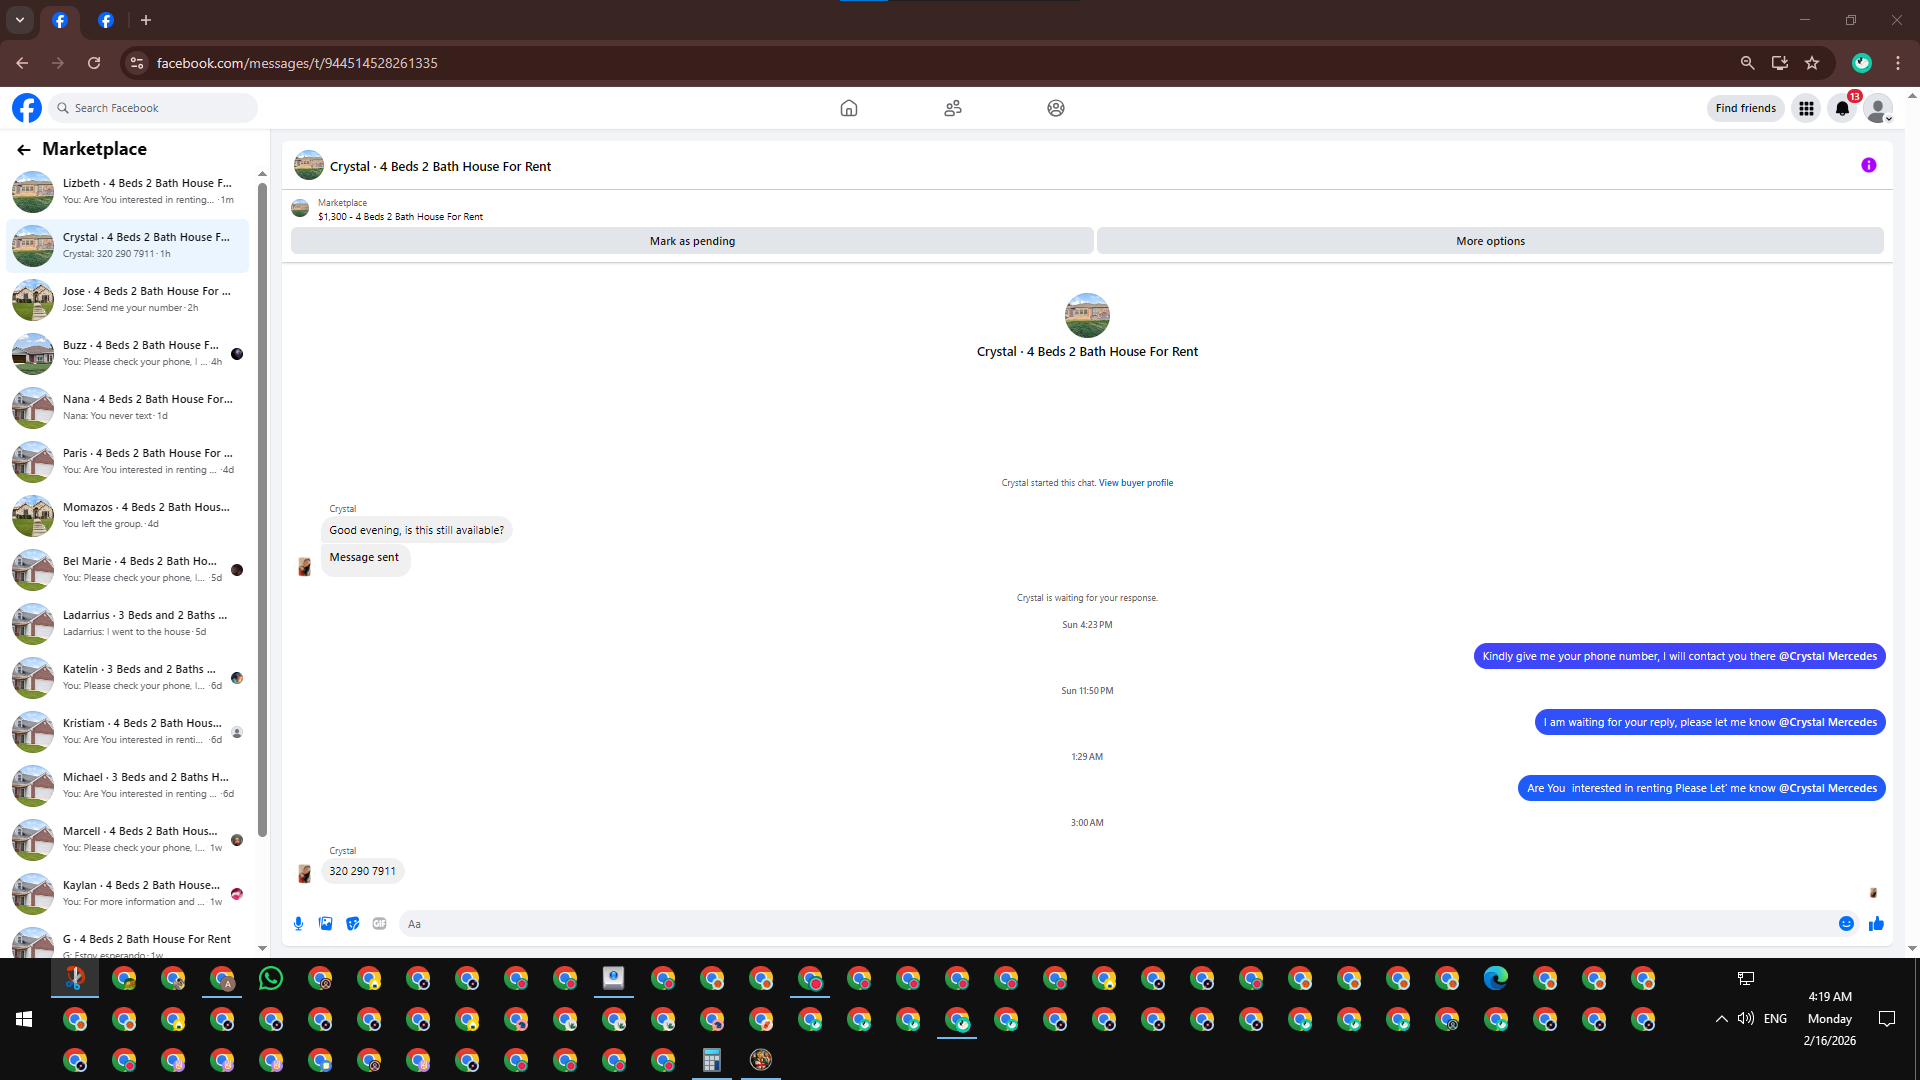Image resolution: width=1920 pixels, height=1080 pixels.
Task: Open View buyer profile link
Action: coord(1135,483)
